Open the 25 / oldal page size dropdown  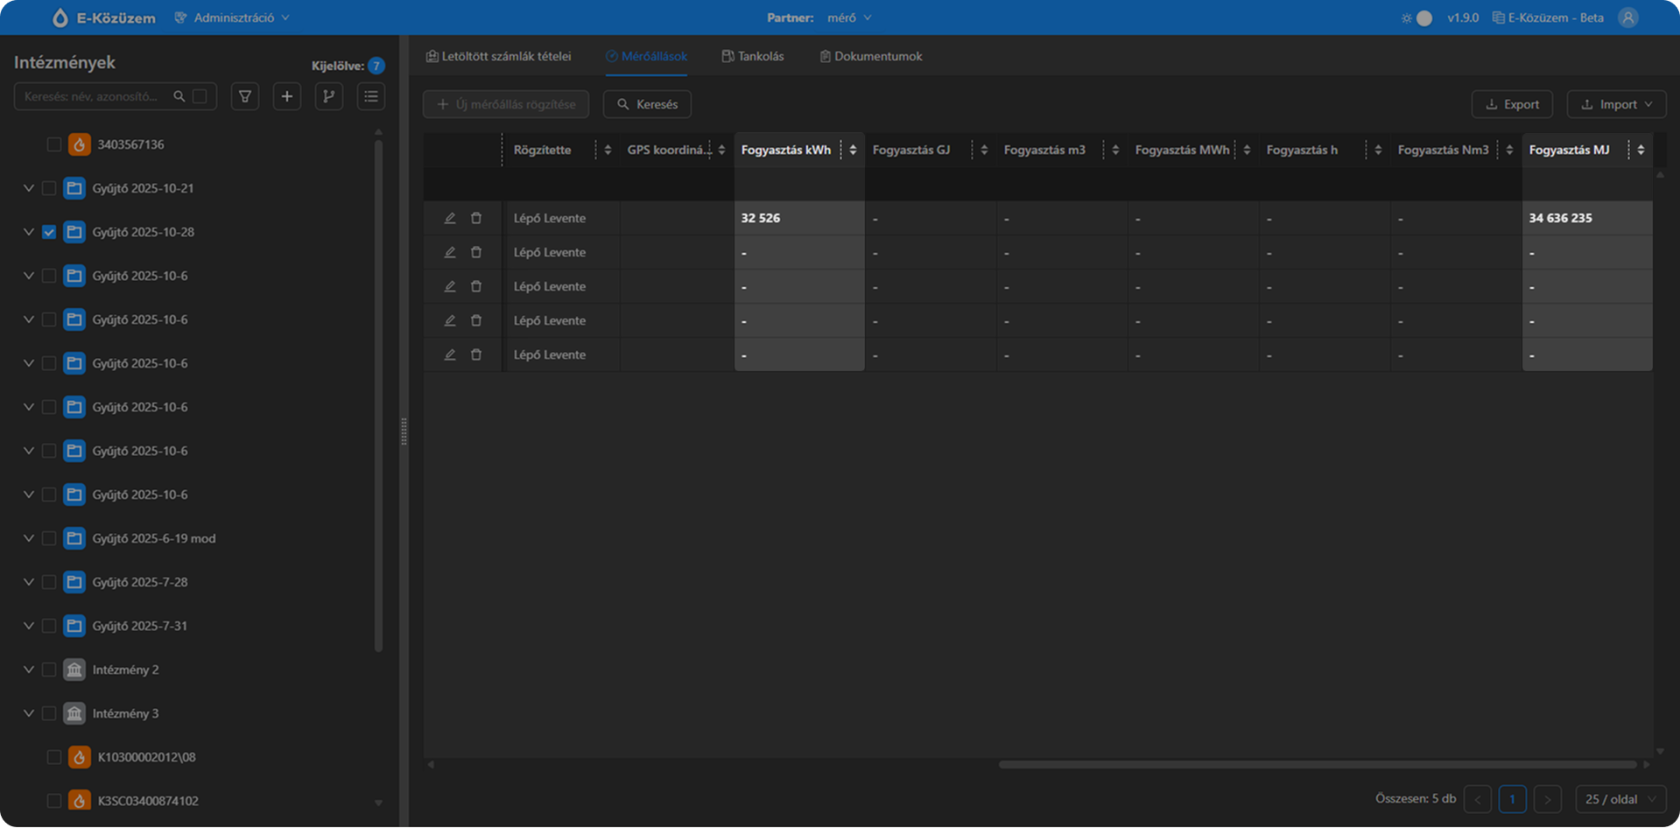1621,799
